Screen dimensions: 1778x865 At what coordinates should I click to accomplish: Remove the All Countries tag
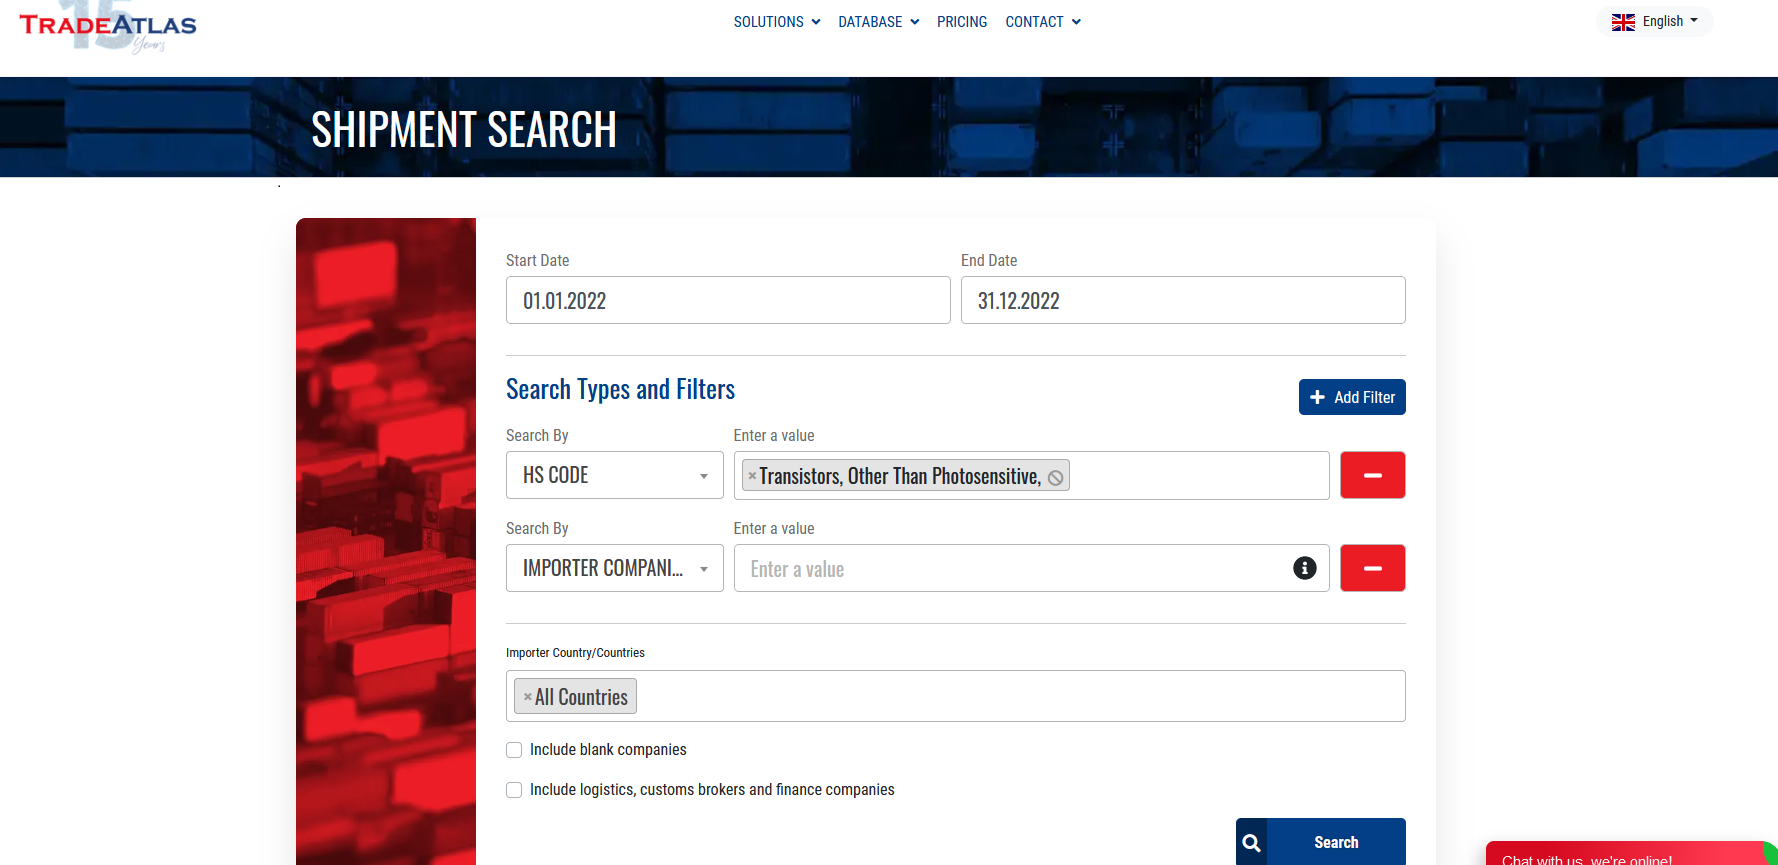tap(527, 697)
